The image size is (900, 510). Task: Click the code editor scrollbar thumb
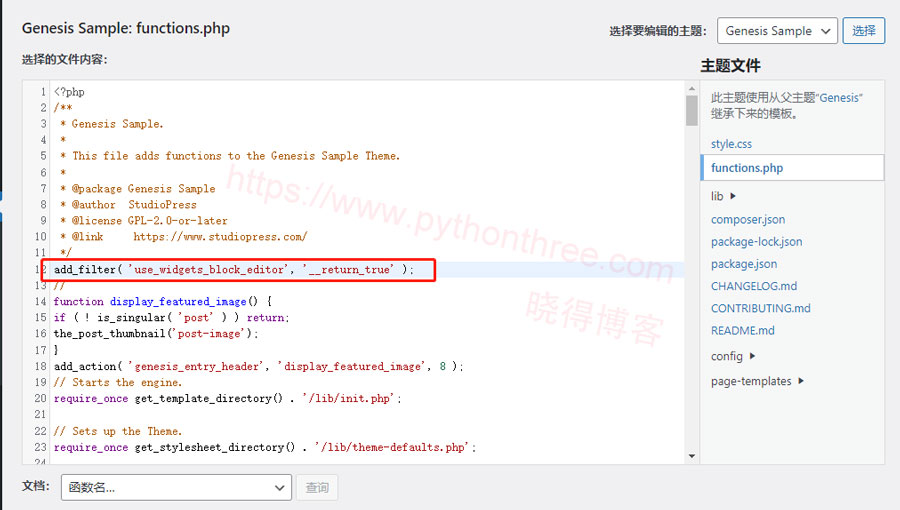pos(692,110)
